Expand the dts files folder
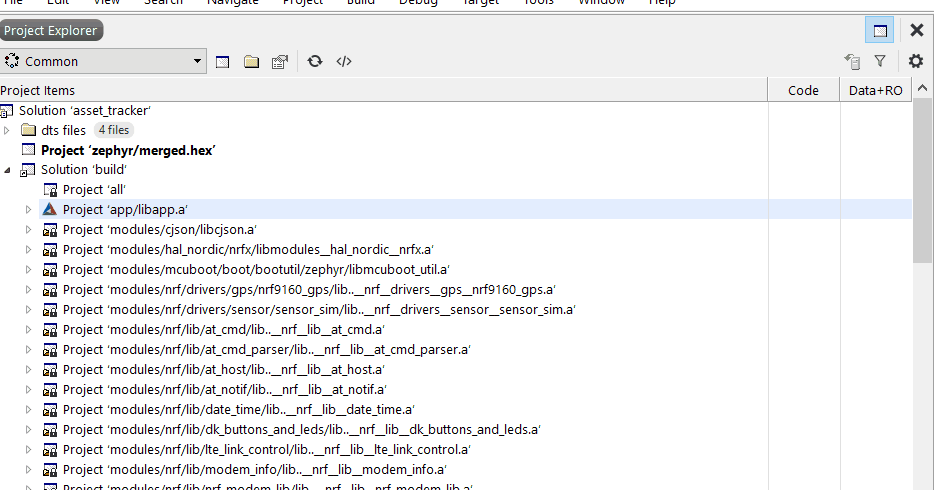Viewport: 934px width, 490px height. tap(7, 130)
